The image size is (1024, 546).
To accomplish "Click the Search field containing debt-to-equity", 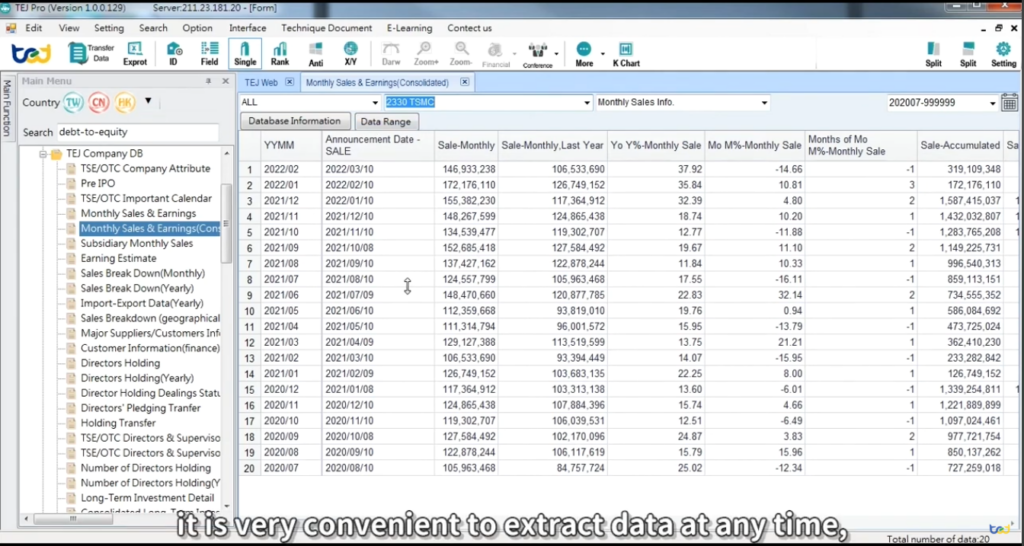I will coord(138,132).
